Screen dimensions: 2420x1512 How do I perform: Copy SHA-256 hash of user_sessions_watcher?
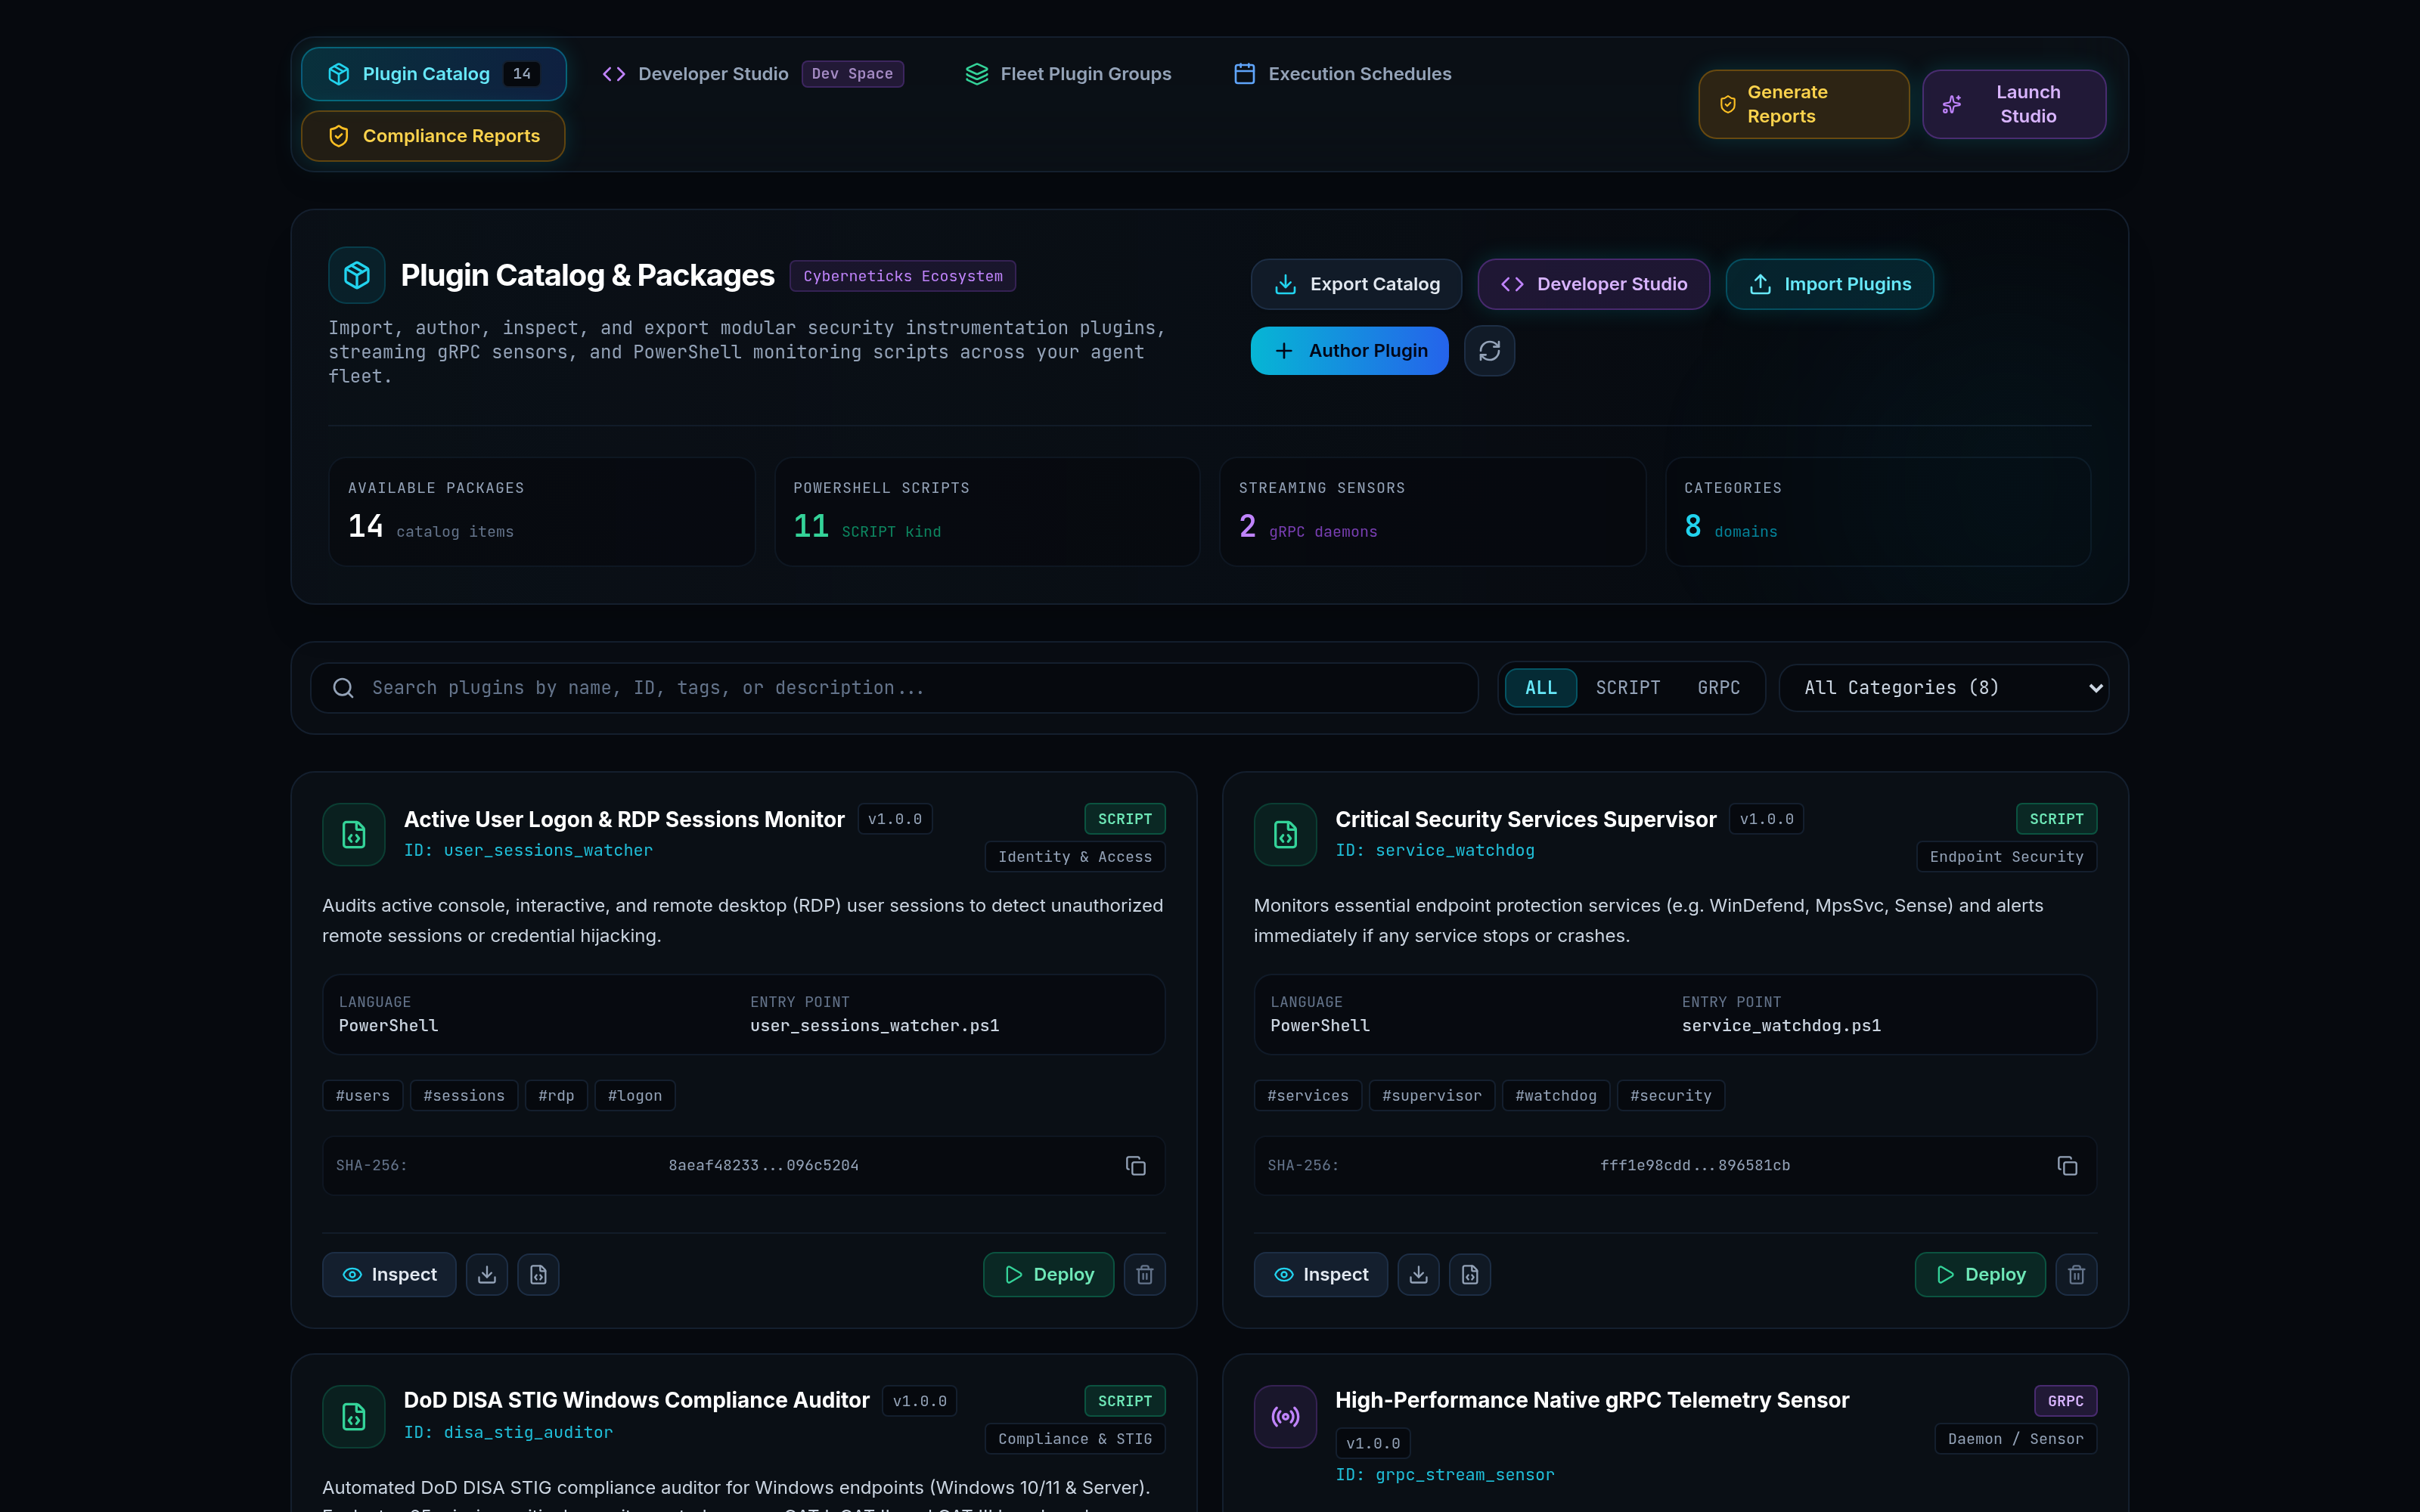point(1135,1166)
